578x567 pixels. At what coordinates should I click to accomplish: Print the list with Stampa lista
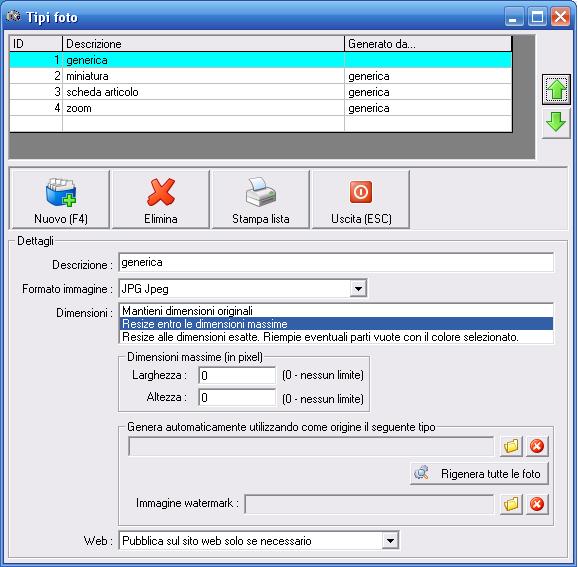tap(261, 199)
